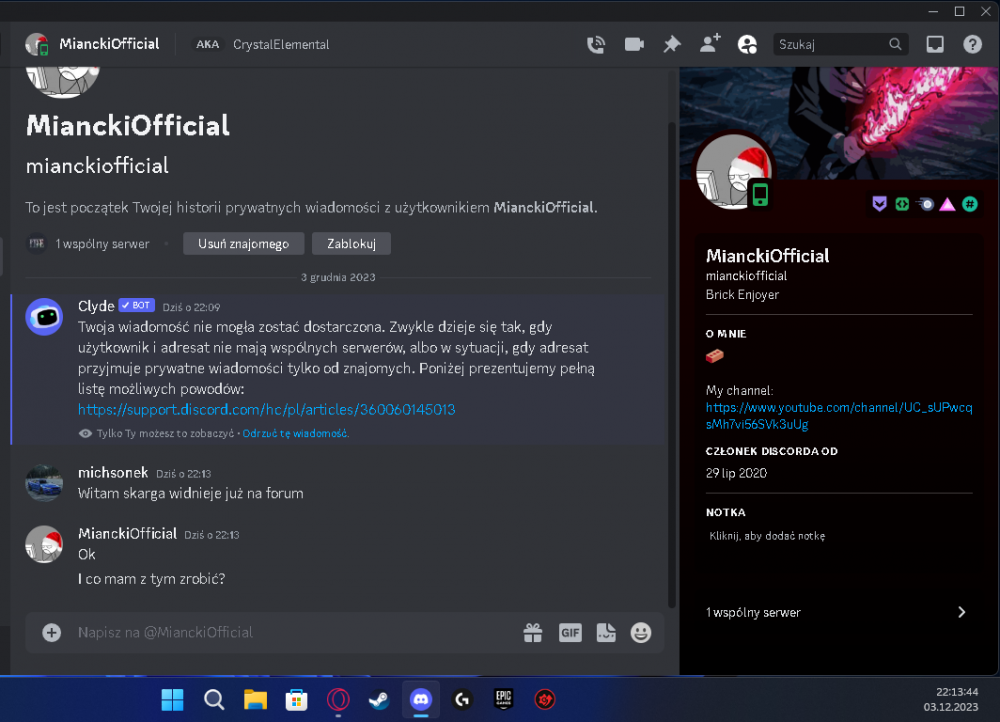Open File Explorer from taskbar
Screen dimensions: 1000x722
click(x=255, y=700)
